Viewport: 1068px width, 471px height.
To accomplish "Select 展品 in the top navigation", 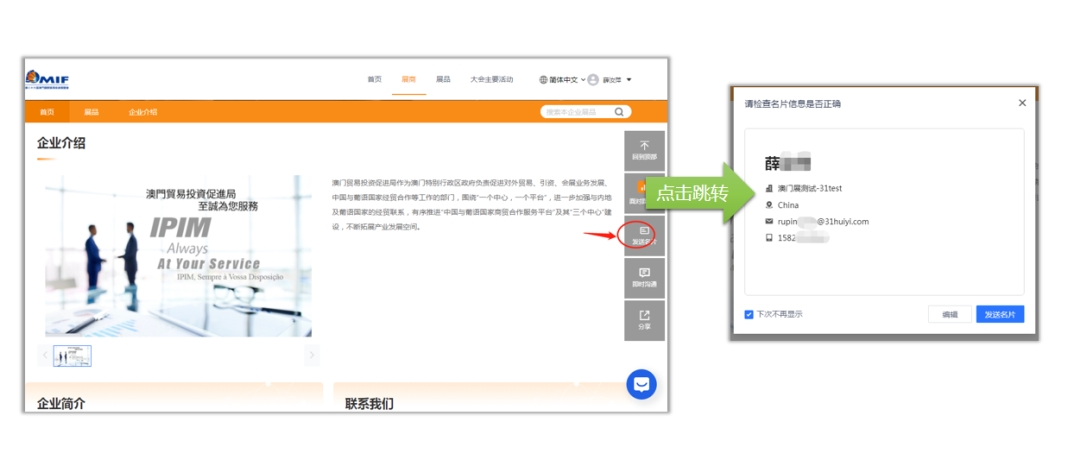I will click(x=443, y=80).
